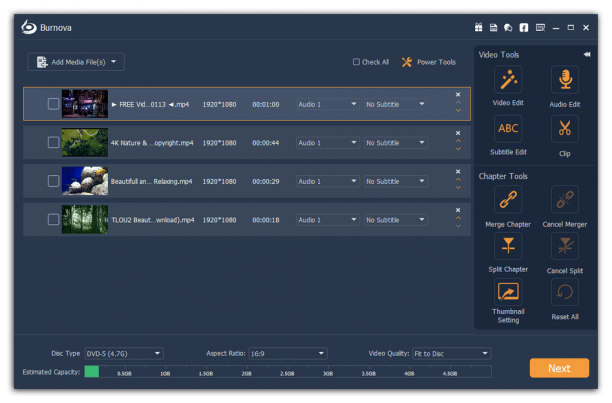Open the subtitle dropdown for FREE Vid...0113.mp4
The image size is (612, 403).
coord(396,104)
